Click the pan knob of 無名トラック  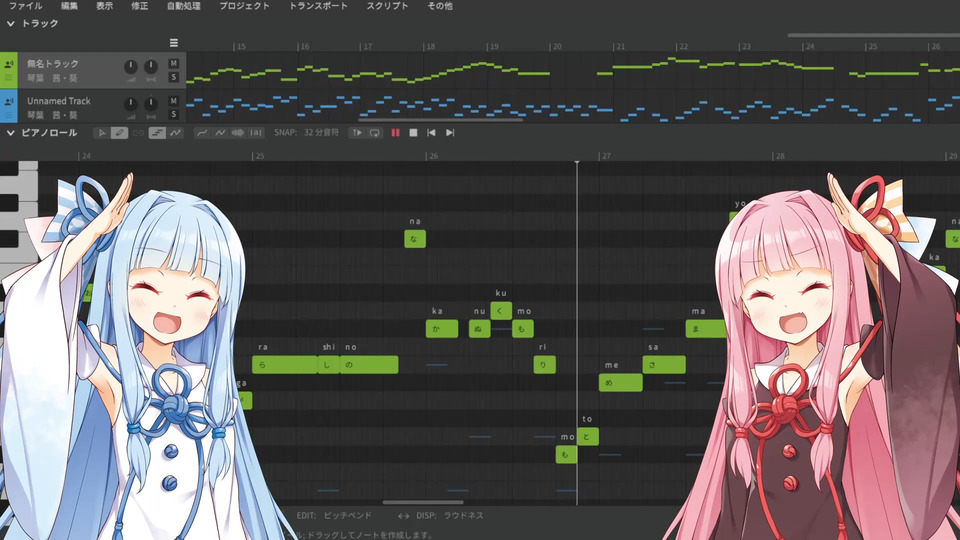(x=151, y=67)
